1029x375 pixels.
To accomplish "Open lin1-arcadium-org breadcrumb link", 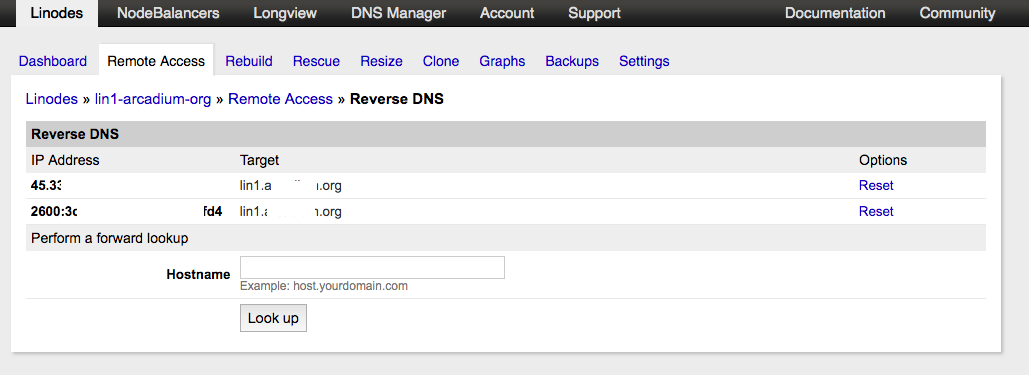I will coord(153,99).
